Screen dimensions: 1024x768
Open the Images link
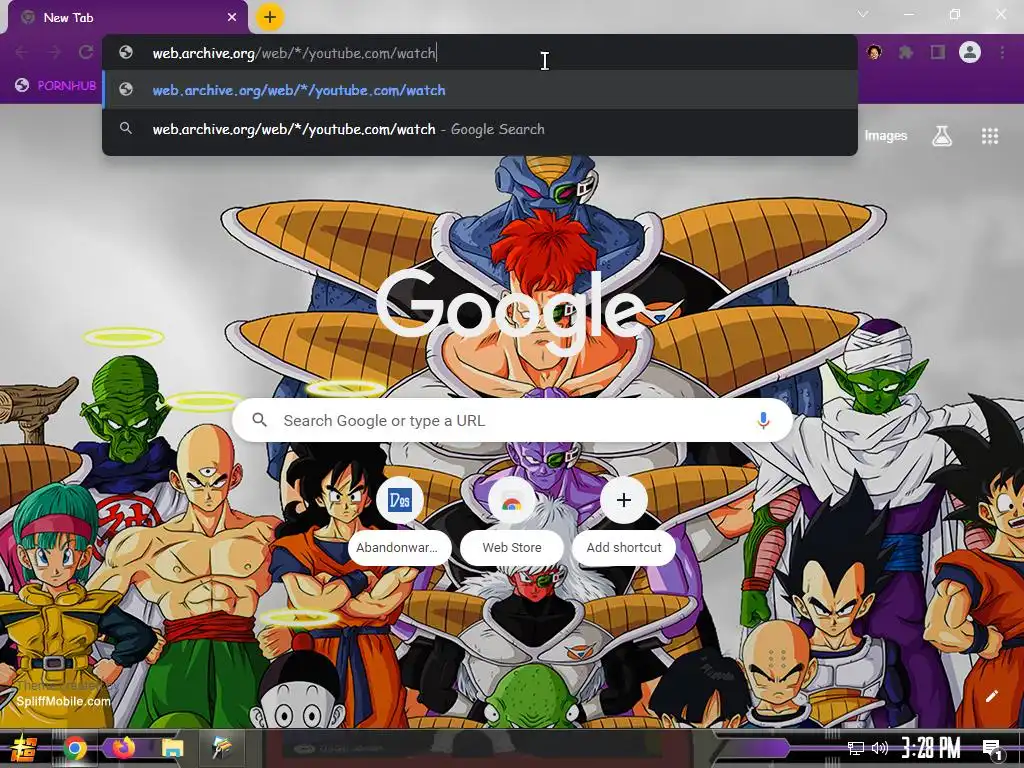(886, 136)
